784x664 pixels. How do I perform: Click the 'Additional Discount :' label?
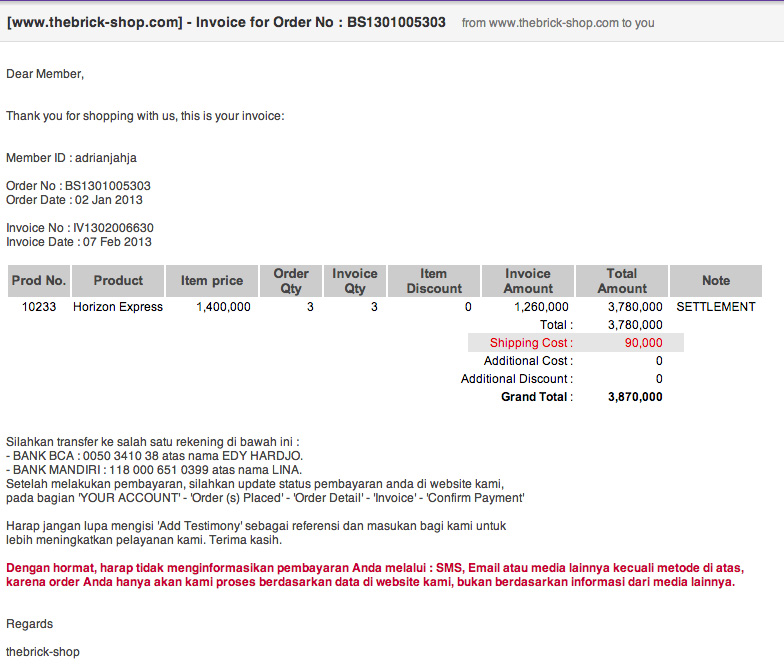517,379
